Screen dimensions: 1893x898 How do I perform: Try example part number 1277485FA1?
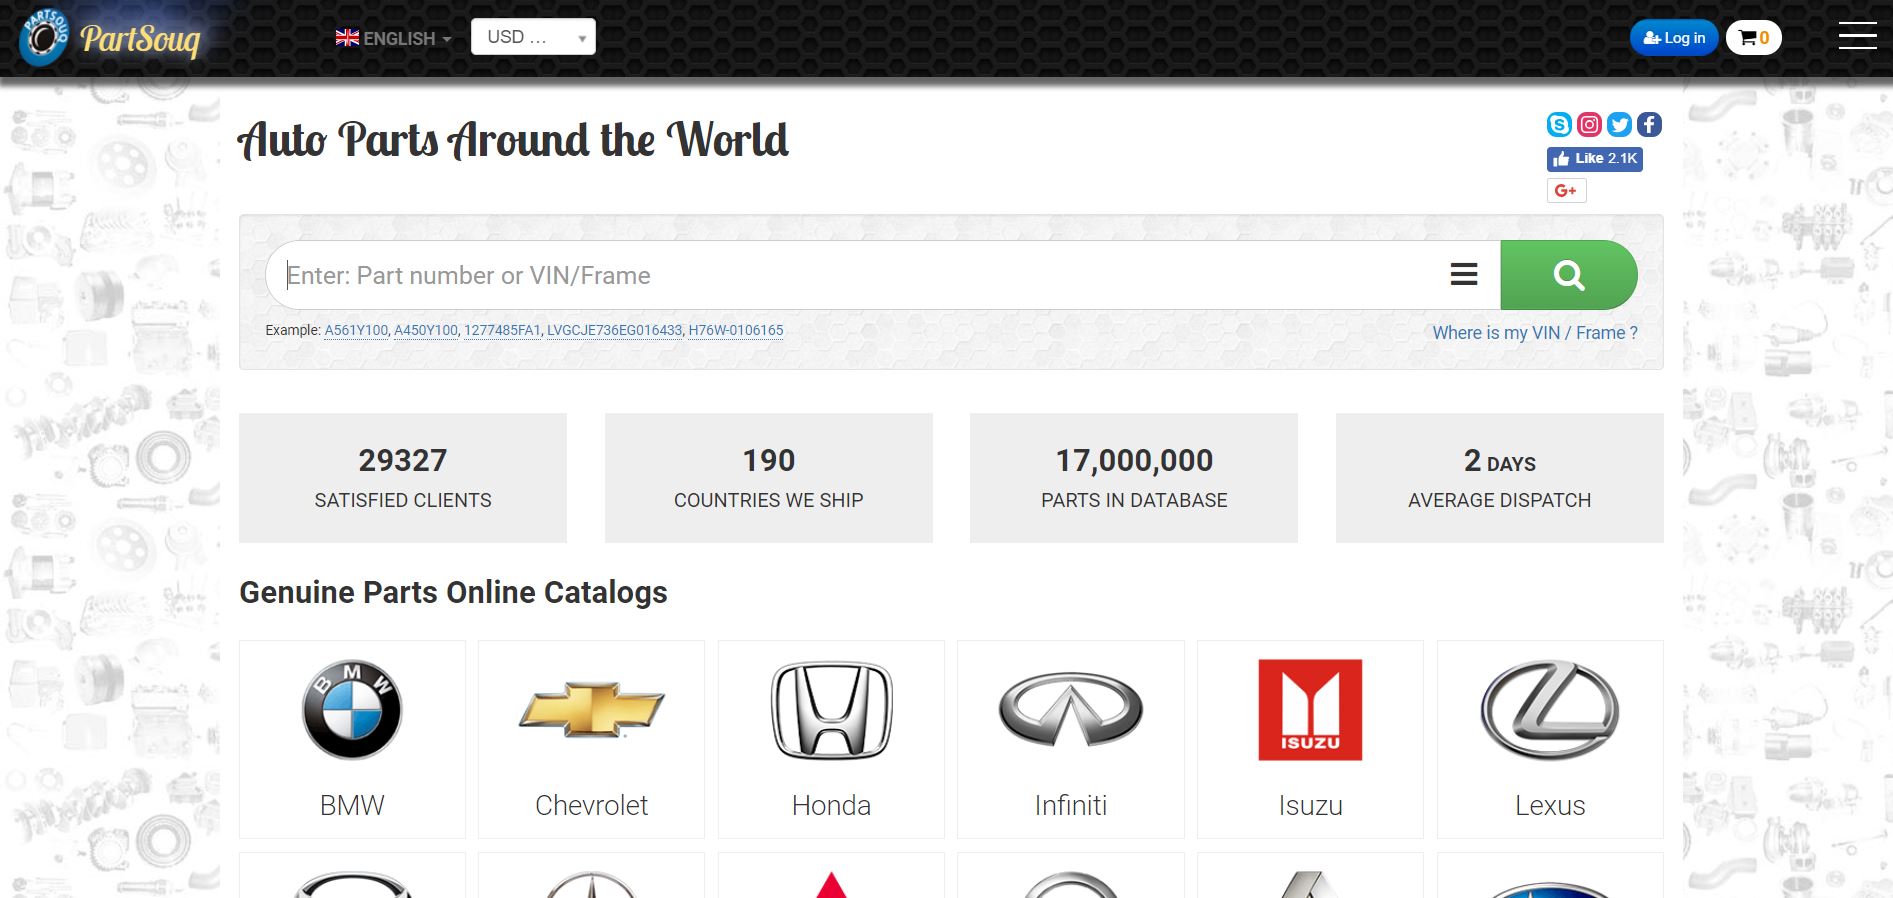502,331
